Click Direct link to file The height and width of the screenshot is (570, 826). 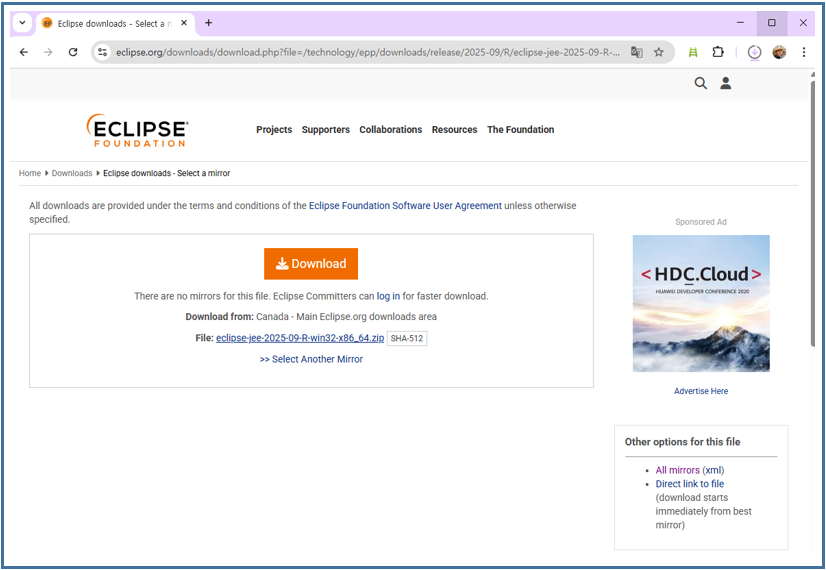(x=690, y=484)
